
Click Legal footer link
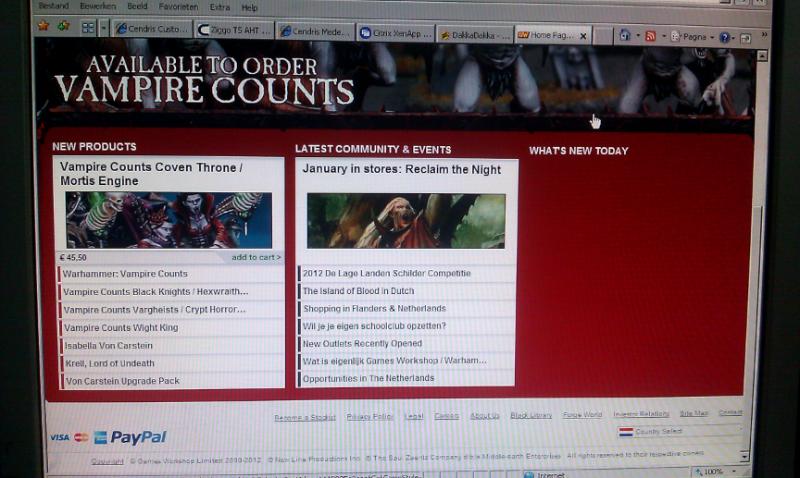coord(414,416)
